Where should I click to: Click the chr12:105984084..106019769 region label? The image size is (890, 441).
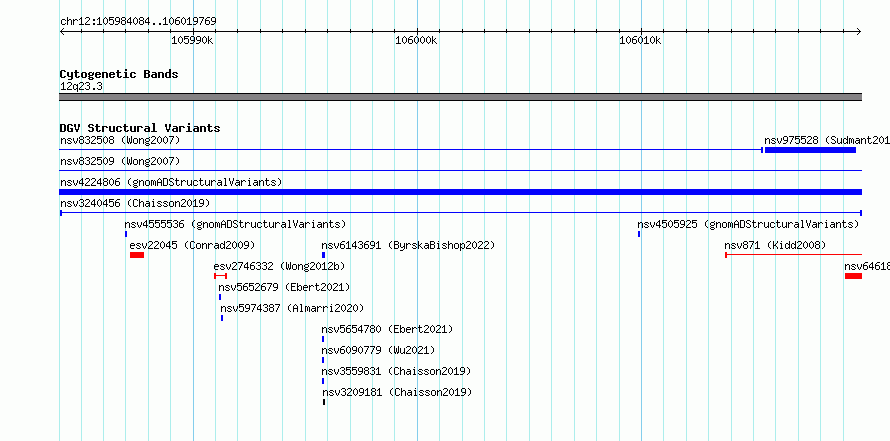tap(138, 22)
